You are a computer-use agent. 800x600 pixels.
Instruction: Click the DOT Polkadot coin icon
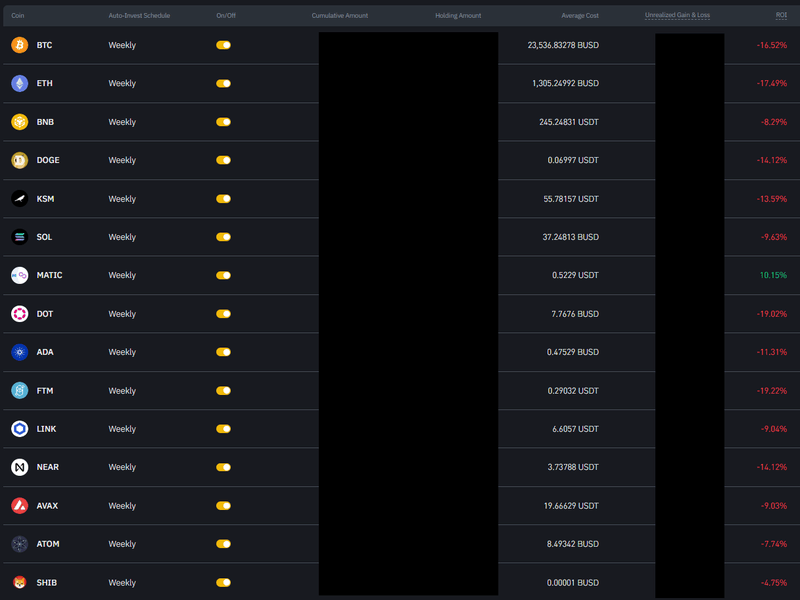click(x=19, y=314)
